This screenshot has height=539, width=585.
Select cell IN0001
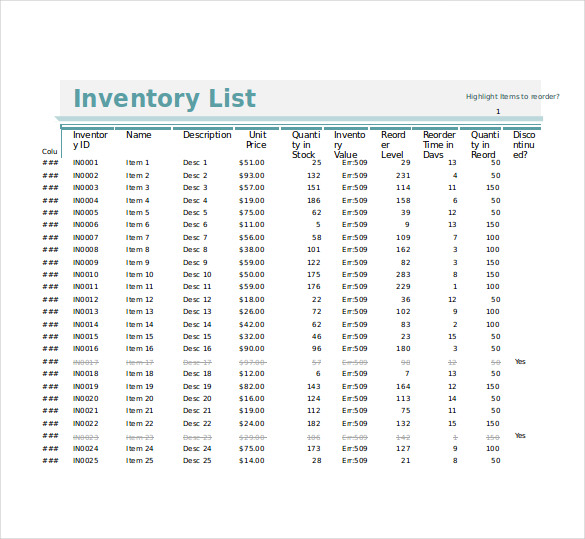(x=85, y=163)
